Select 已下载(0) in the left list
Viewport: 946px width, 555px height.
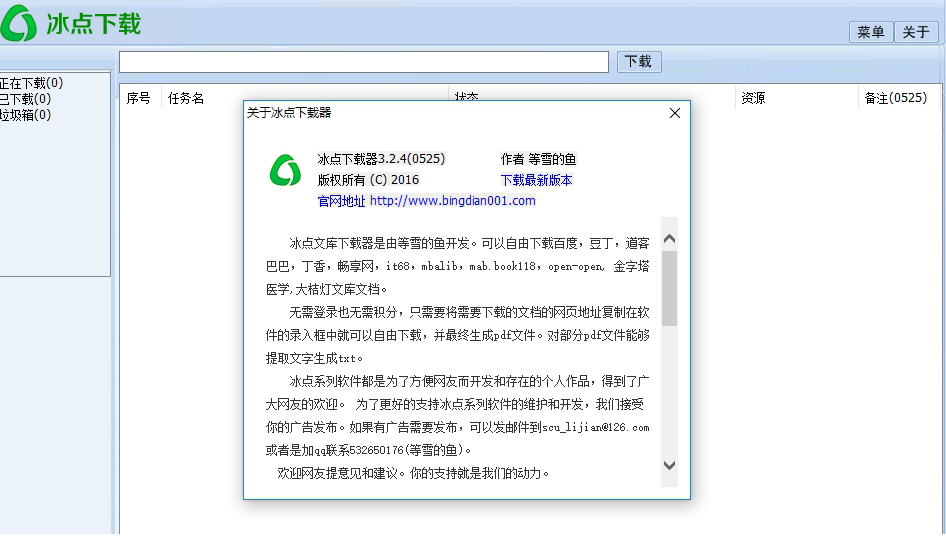[x=25, y=99]
